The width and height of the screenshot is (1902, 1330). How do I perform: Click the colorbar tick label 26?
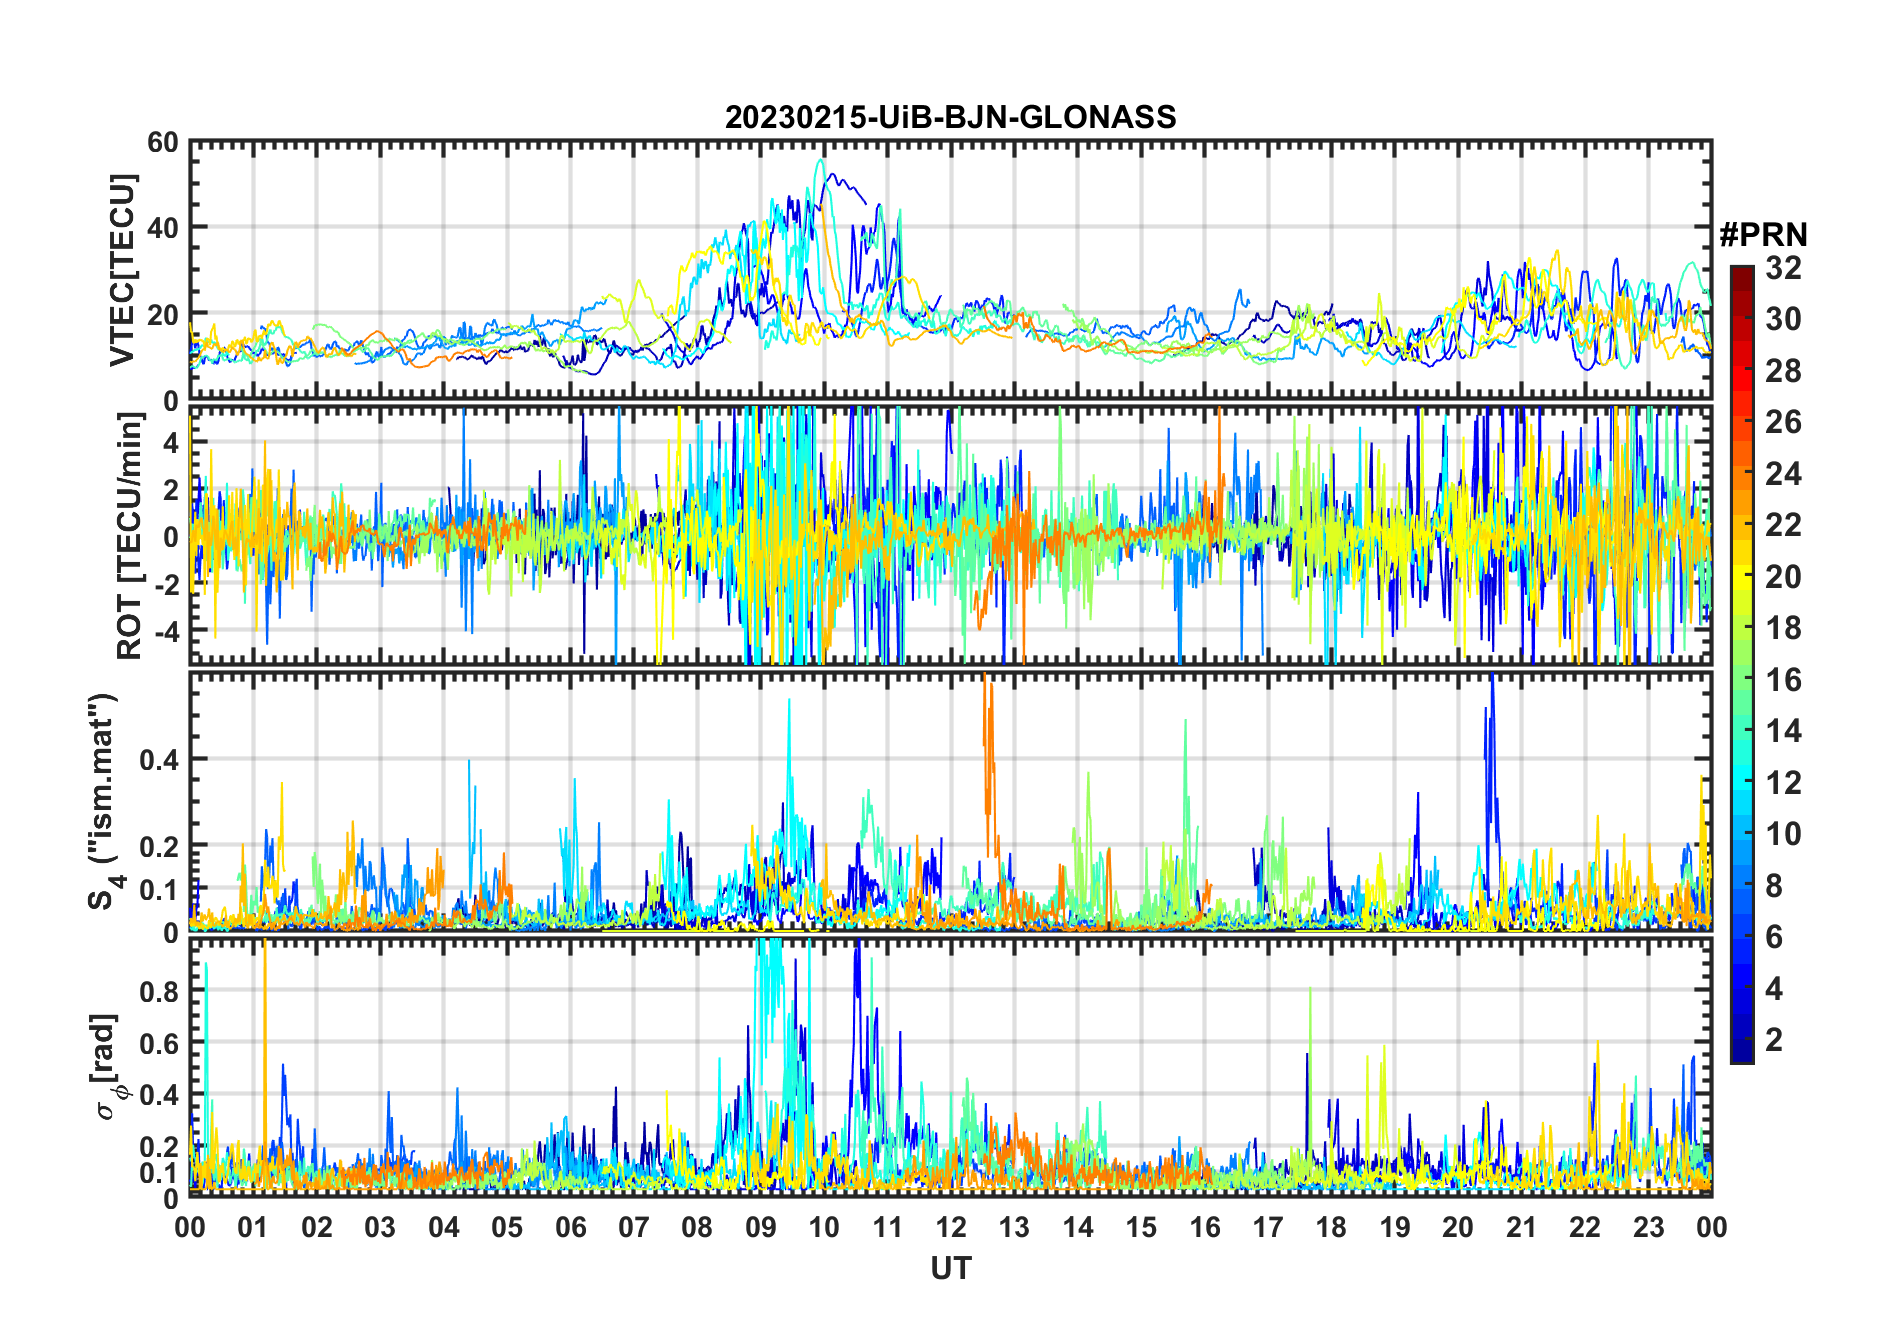pyautogui.click(x=1783, y=422)
